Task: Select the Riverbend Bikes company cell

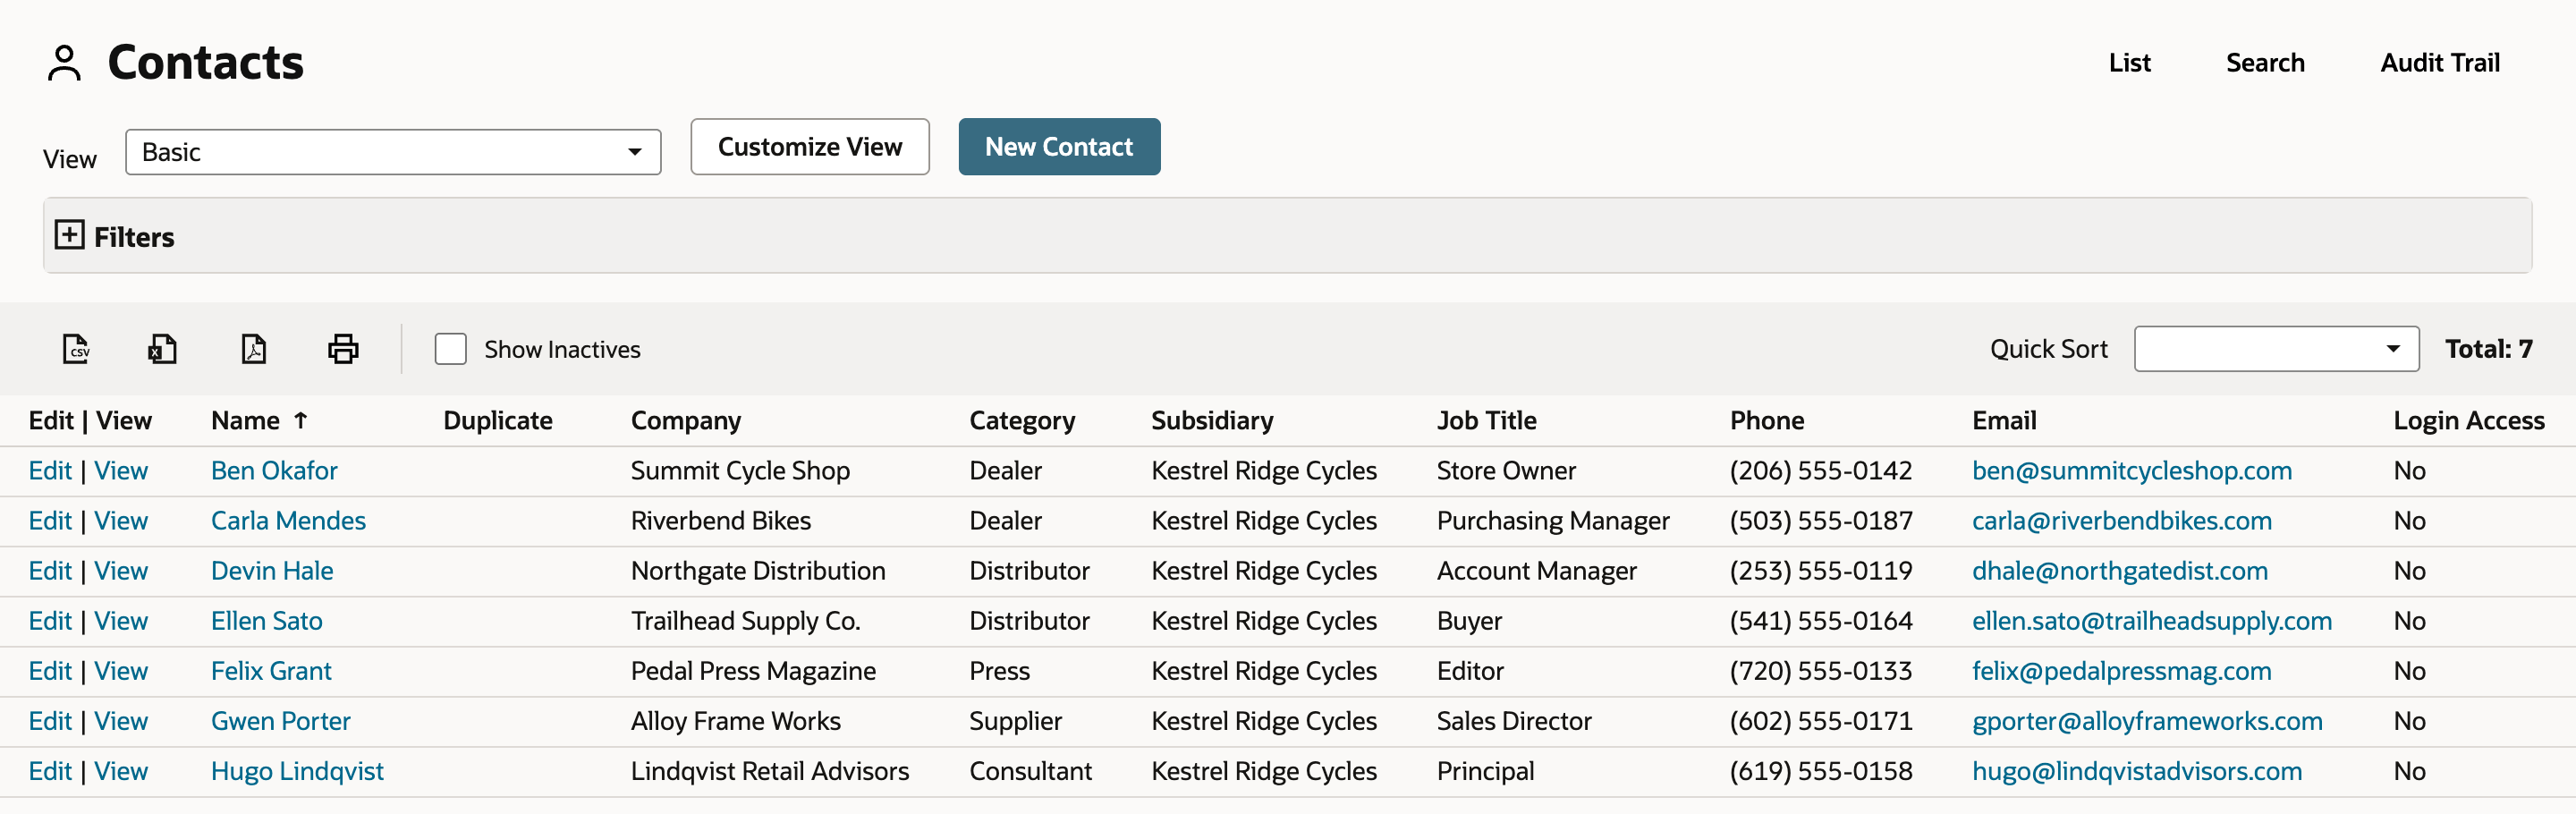Action: click(720, 521)
